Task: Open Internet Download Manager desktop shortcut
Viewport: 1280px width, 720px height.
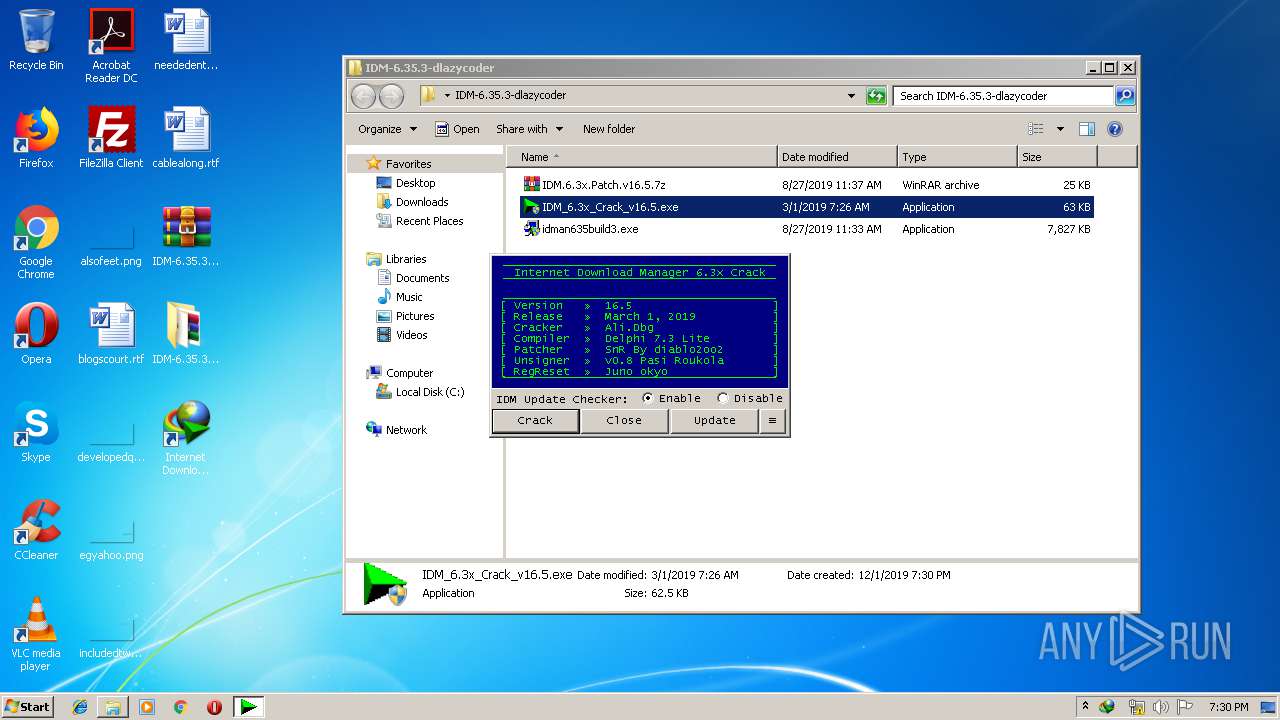Action: pos(186,438)
